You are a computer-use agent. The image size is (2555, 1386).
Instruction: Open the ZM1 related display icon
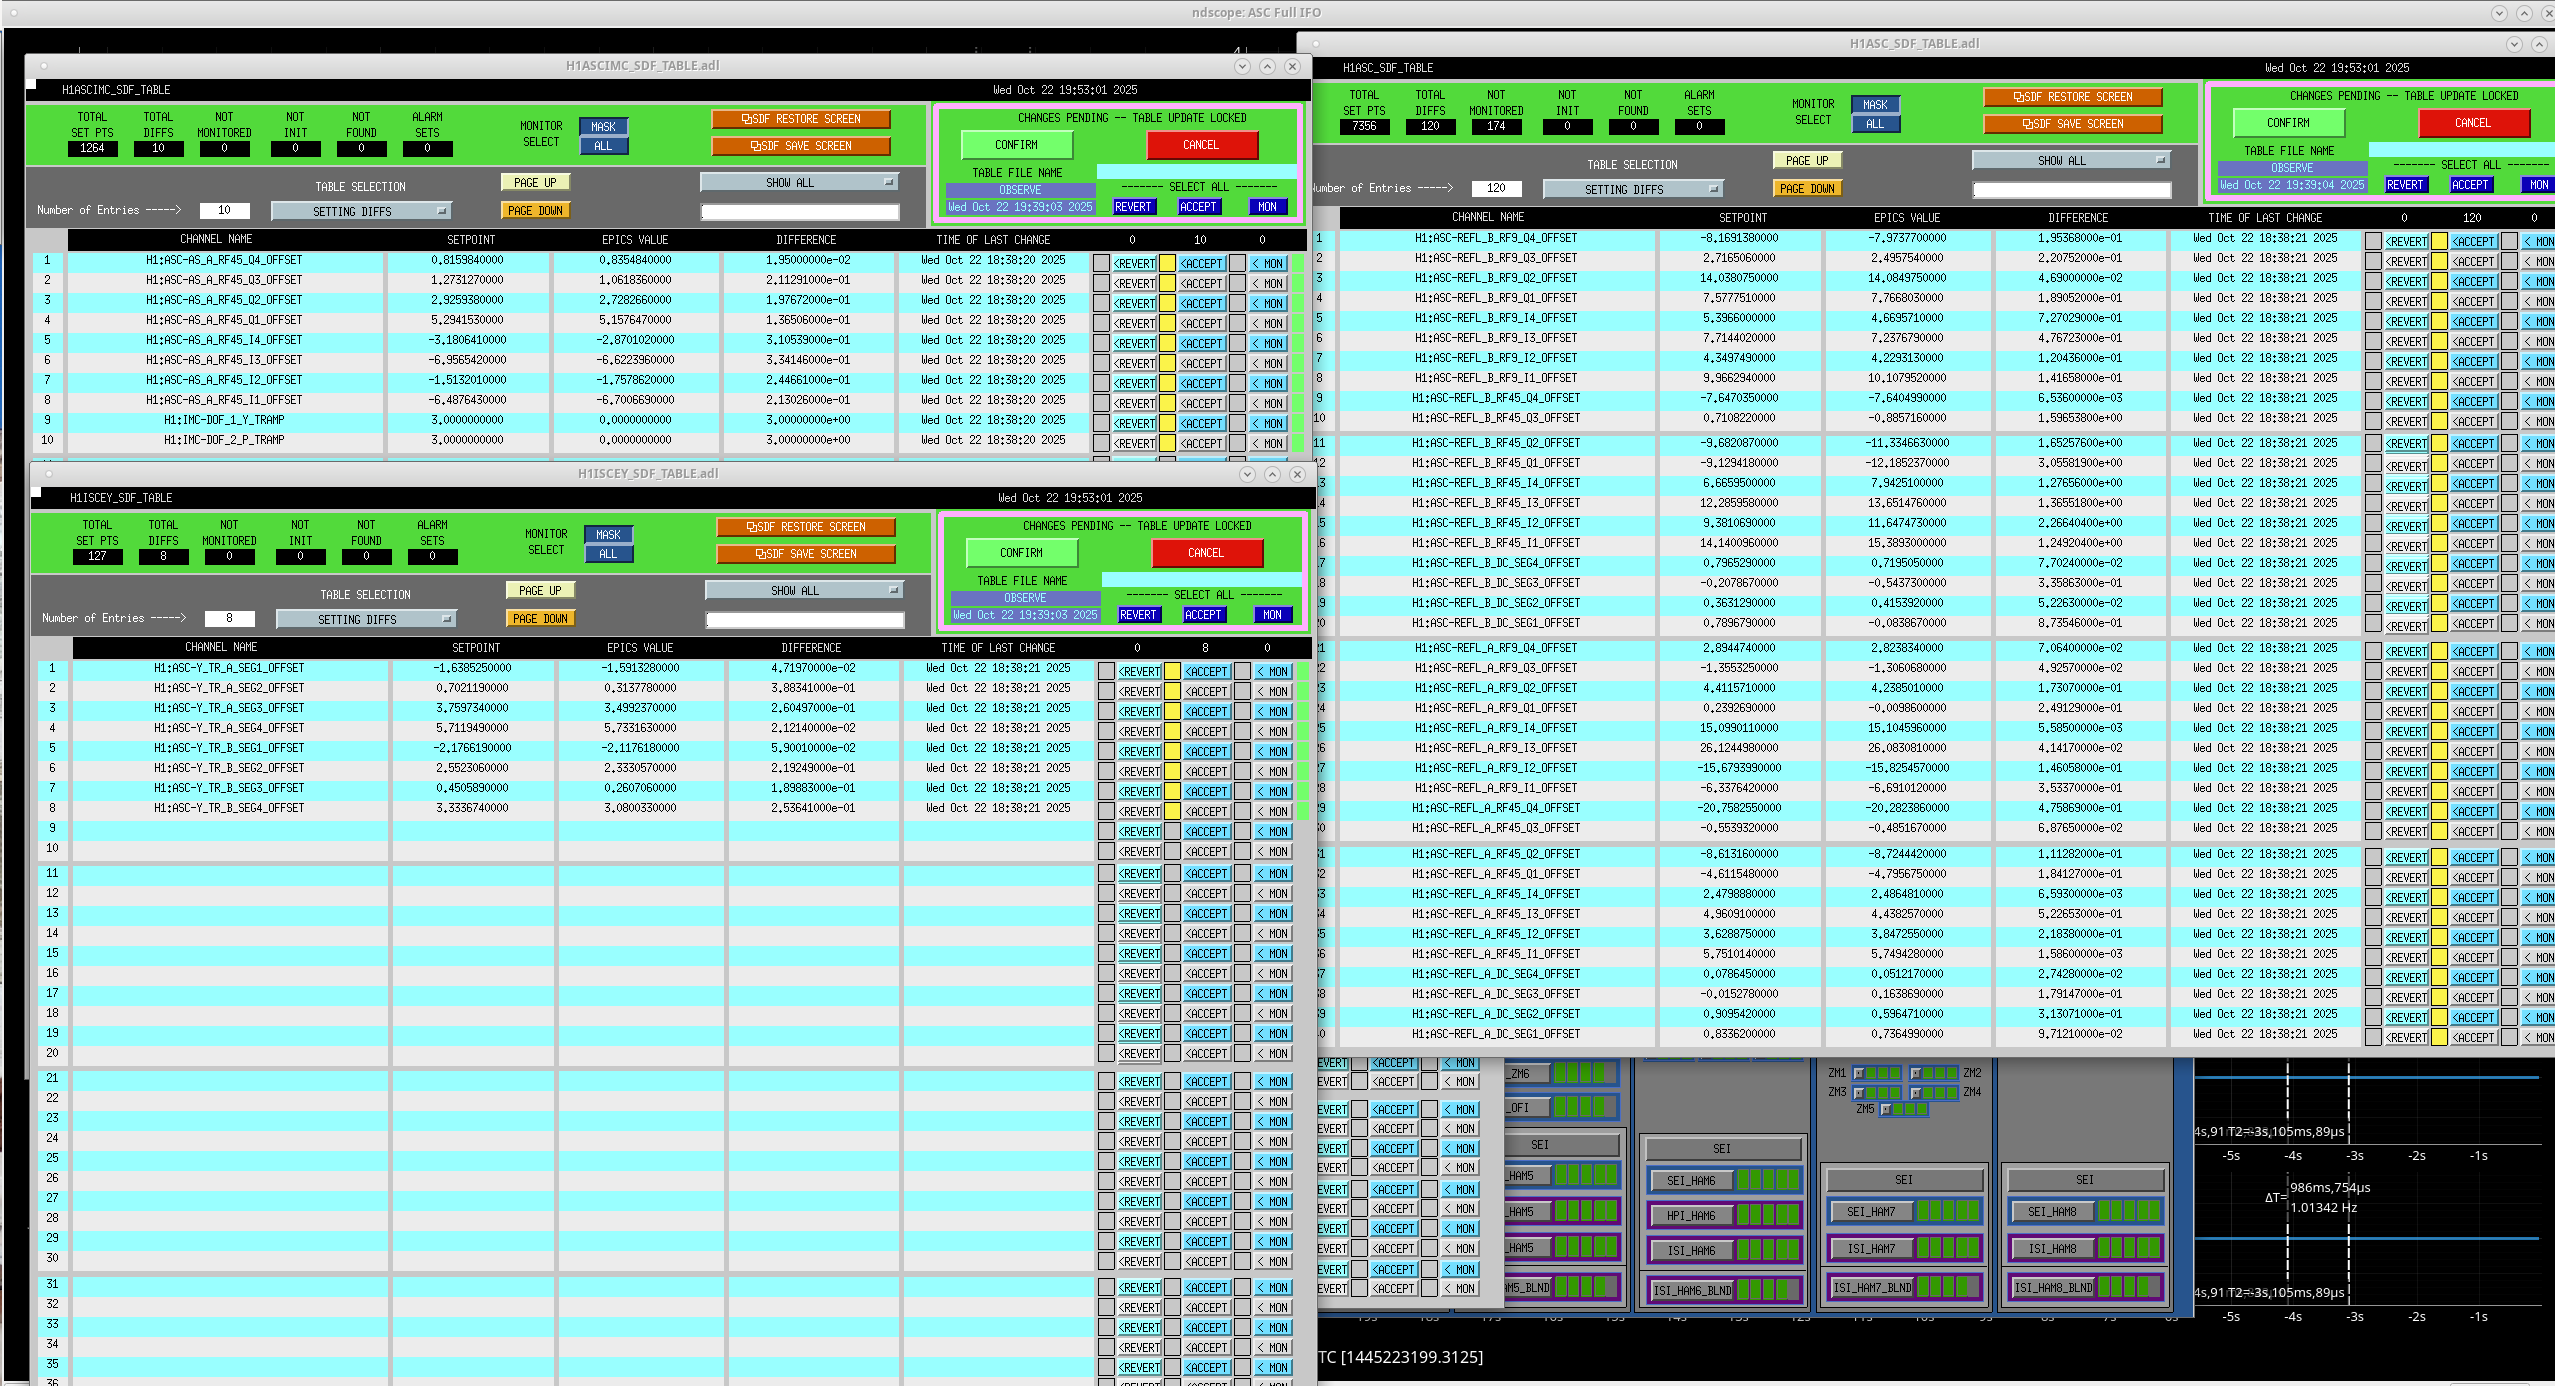pyautogui.click(x=1859, y=1073)
